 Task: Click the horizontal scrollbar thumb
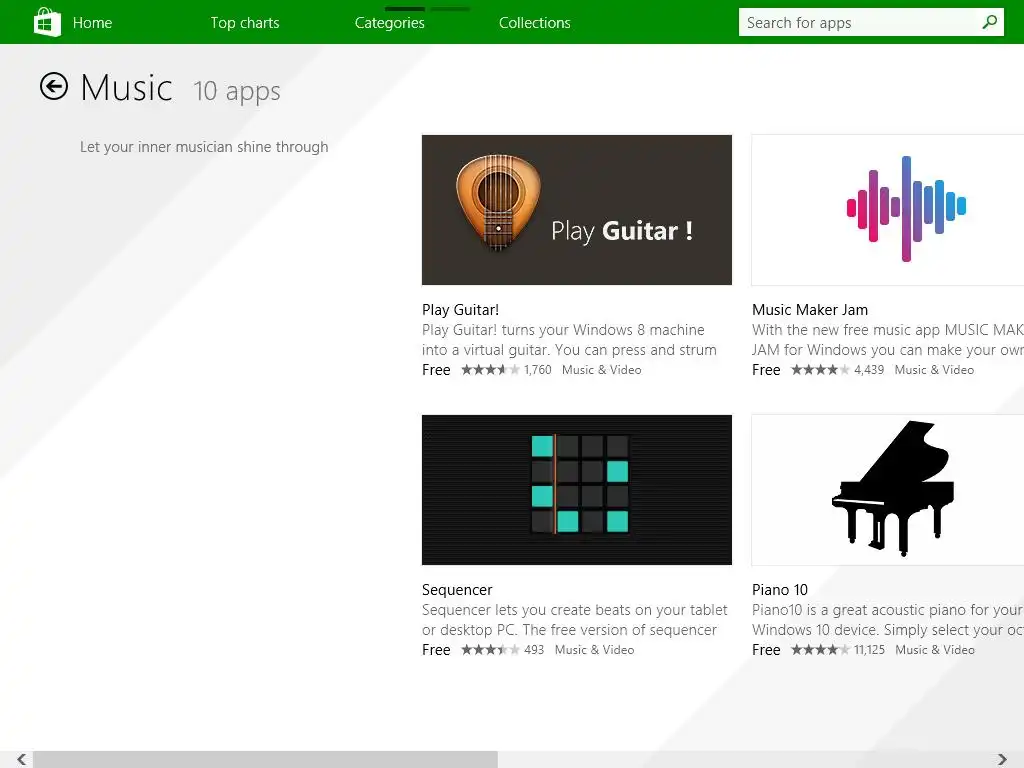265,759
